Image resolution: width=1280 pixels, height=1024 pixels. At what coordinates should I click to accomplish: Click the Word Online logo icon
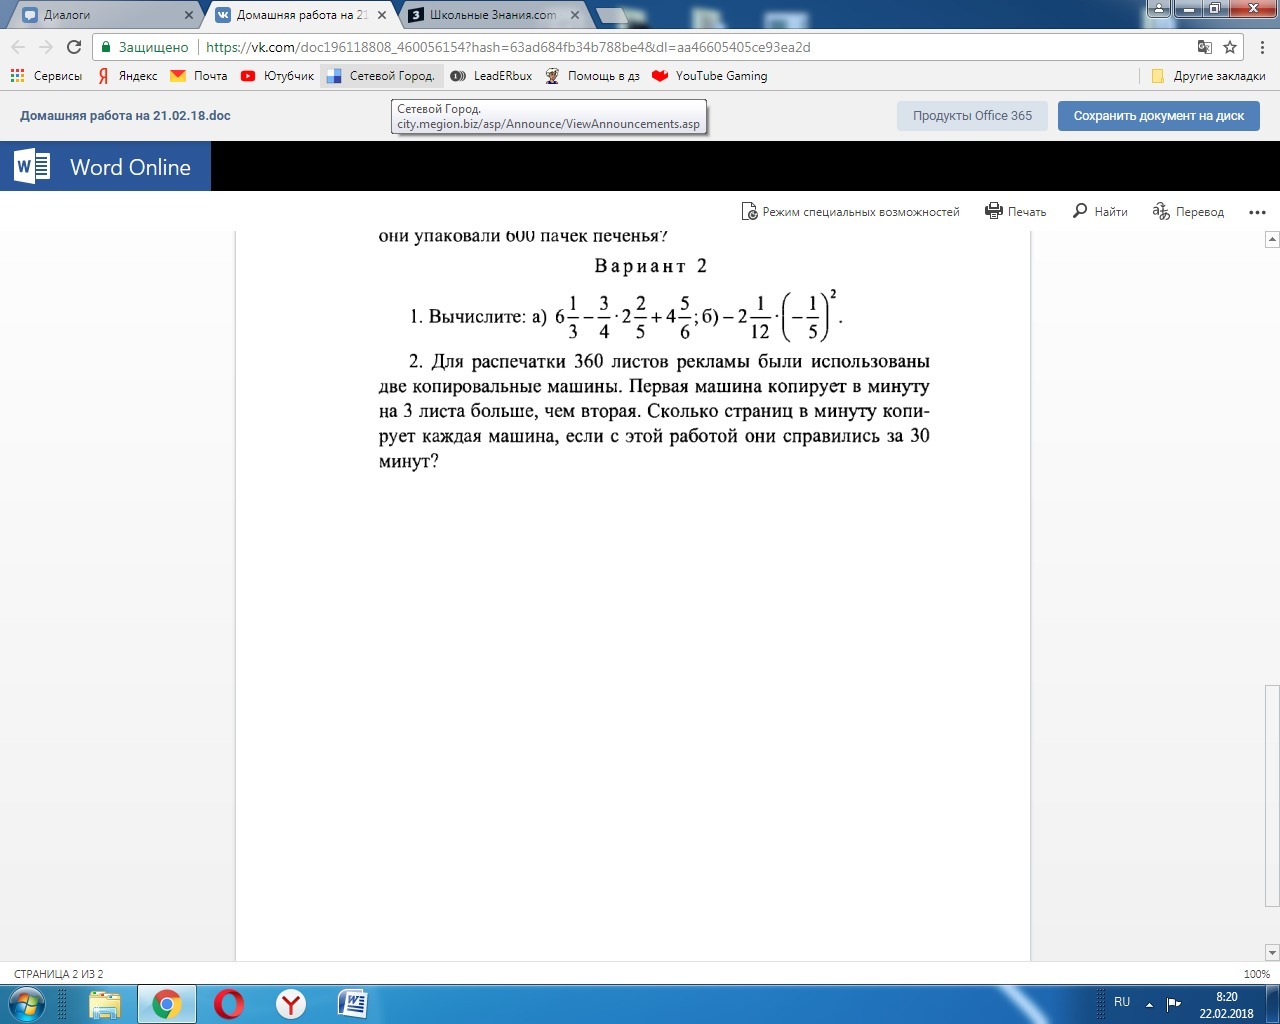[x=32, y=167]
